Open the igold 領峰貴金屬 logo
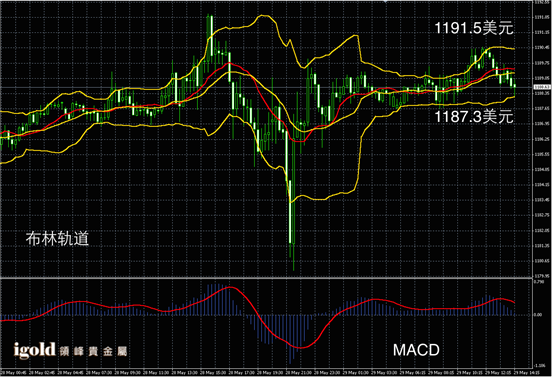 click(70, 350)
